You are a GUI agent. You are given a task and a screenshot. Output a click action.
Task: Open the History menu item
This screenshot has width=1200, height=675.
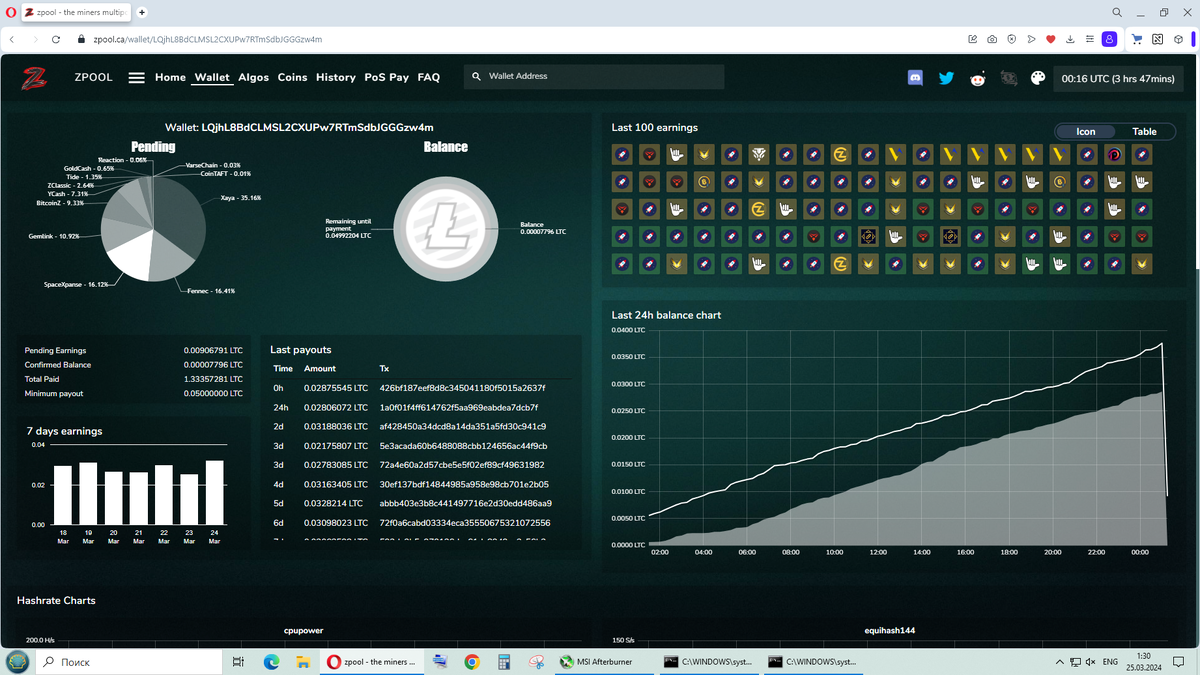pyautogui.click(x=336, y=77)
